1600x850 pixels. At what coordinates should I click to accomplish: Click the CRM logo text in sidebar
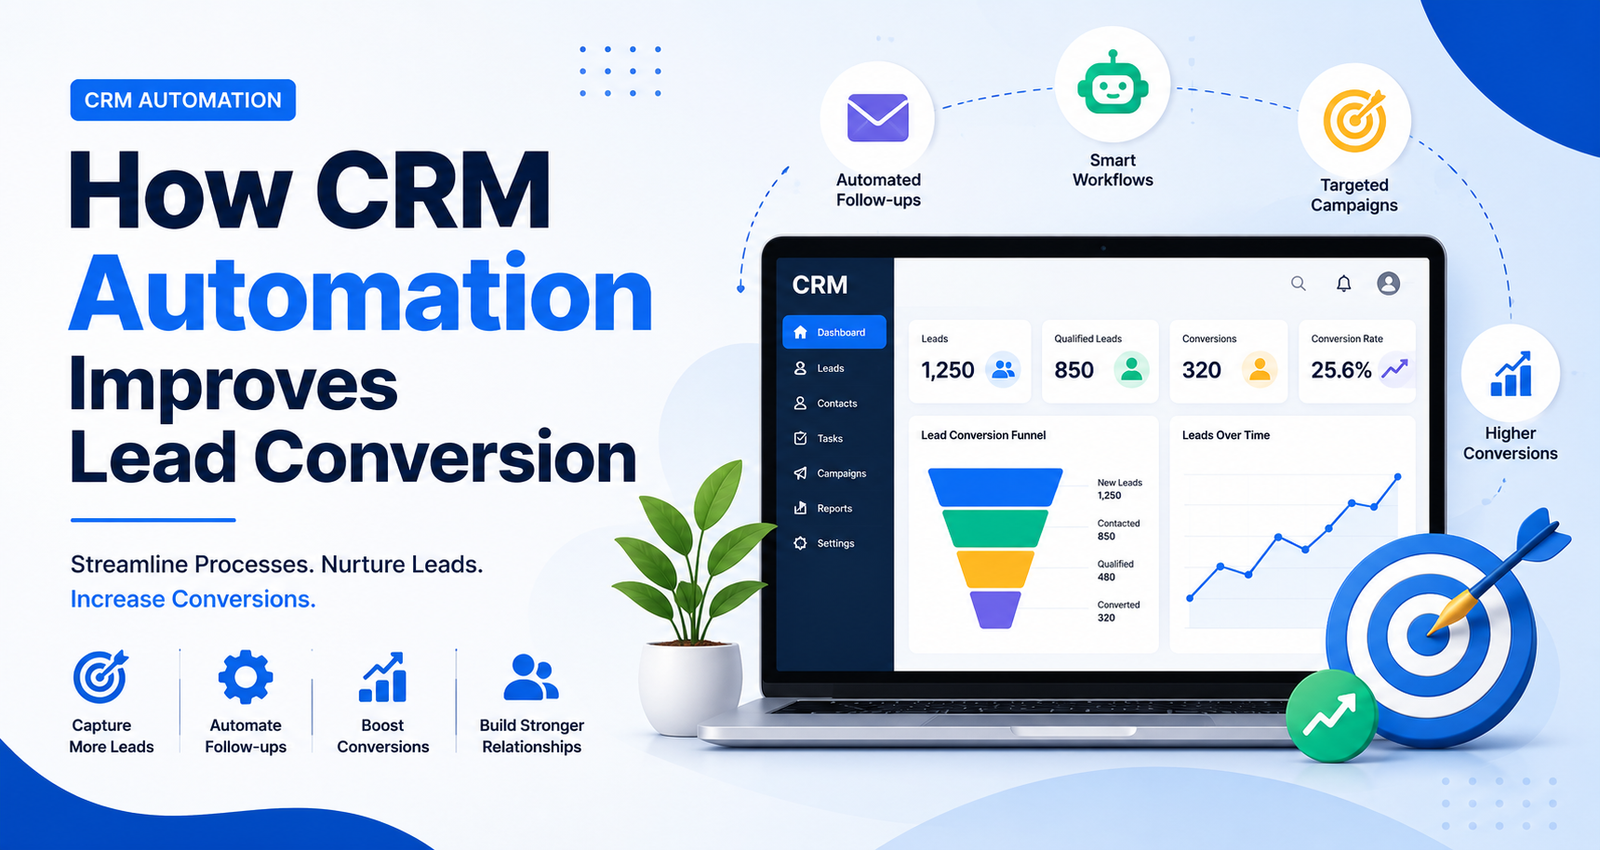click(820, 285)
